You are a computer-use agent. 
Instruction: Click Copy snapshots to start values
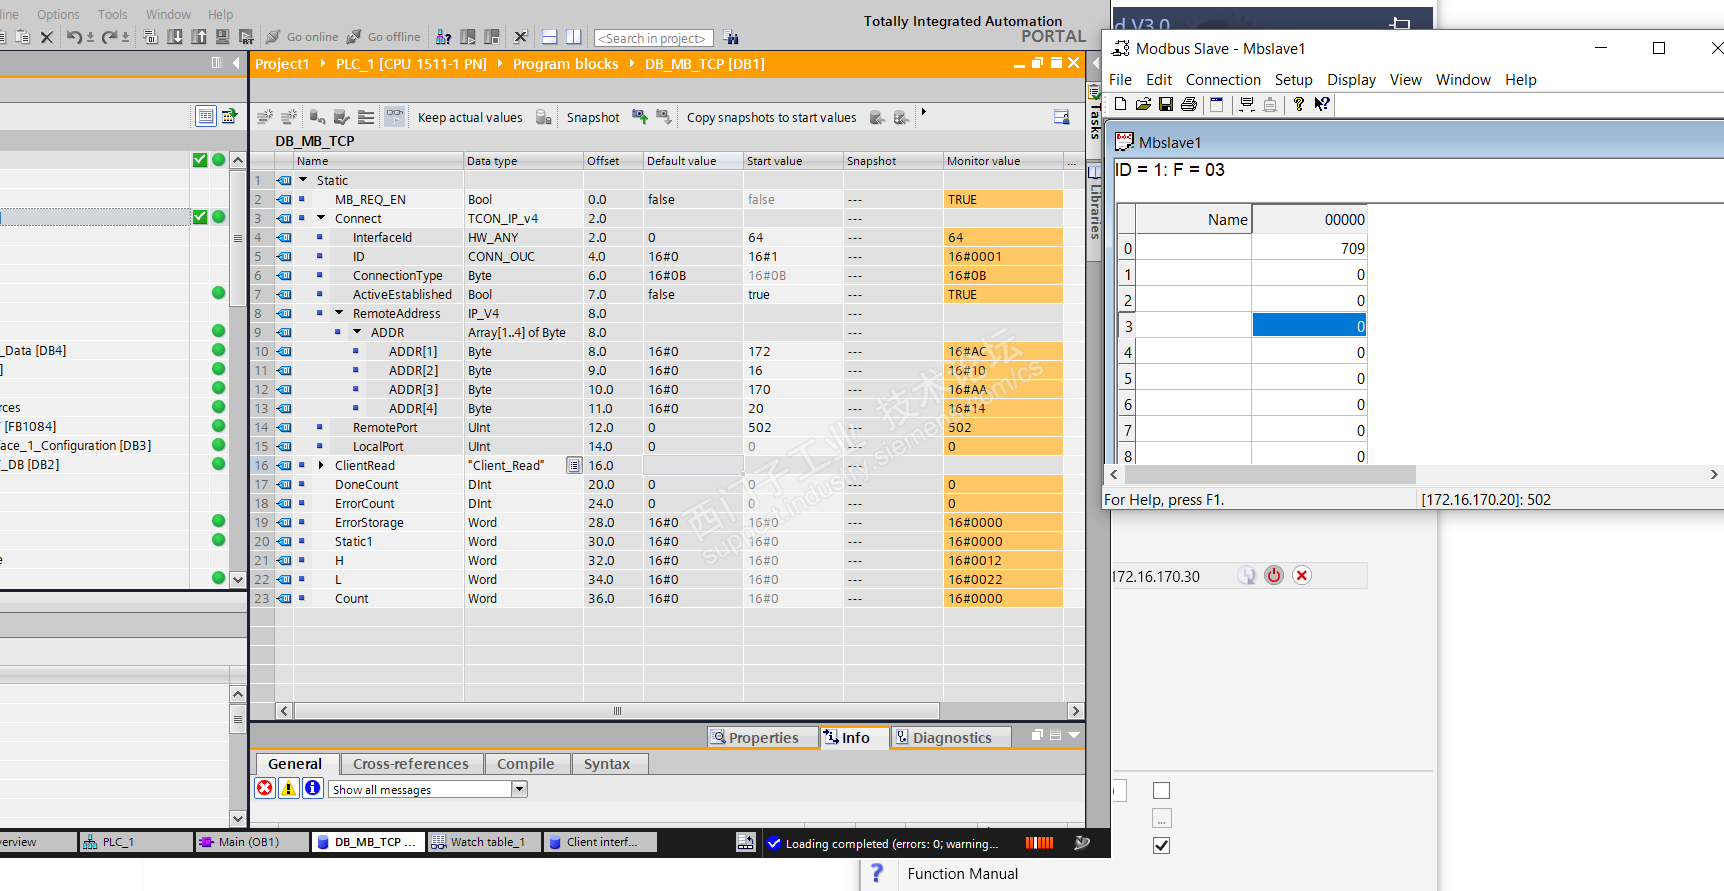click(772, 118)
